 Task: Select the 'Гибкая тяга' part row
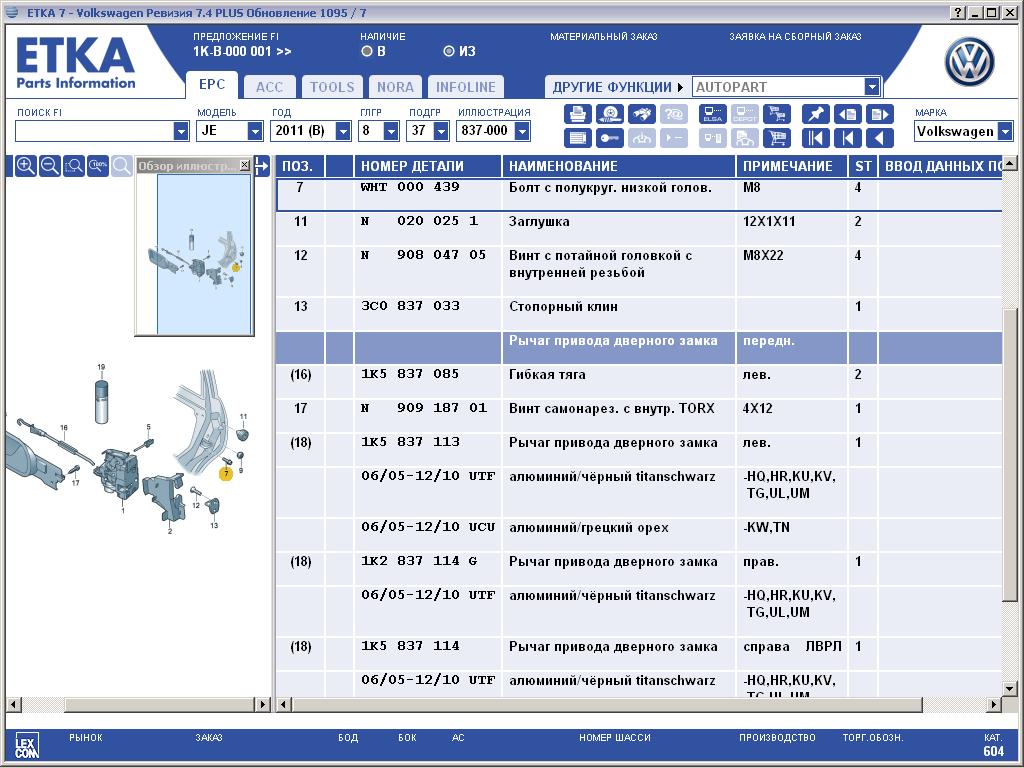click(639, 381)
